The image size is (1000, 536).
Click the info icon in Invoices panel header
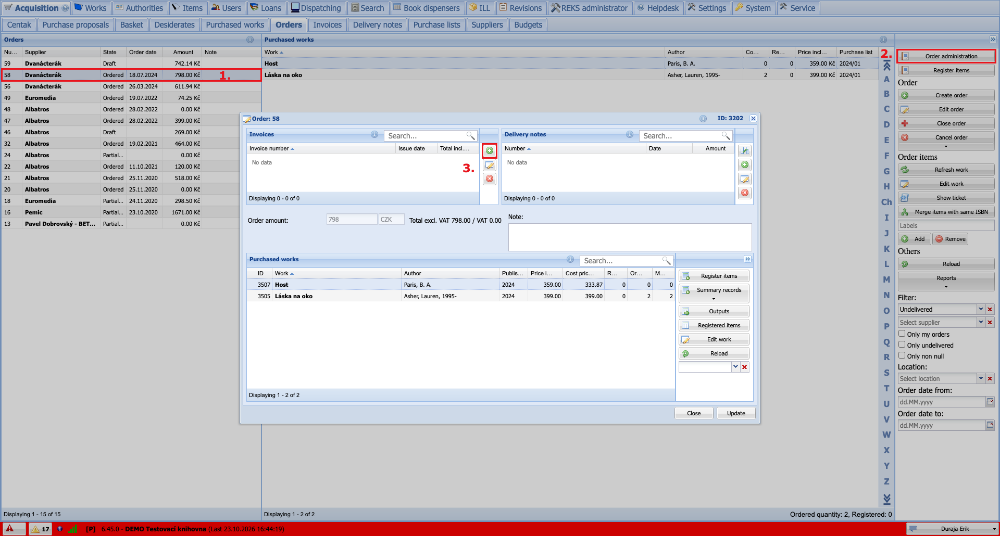click(x=375, y=135)
